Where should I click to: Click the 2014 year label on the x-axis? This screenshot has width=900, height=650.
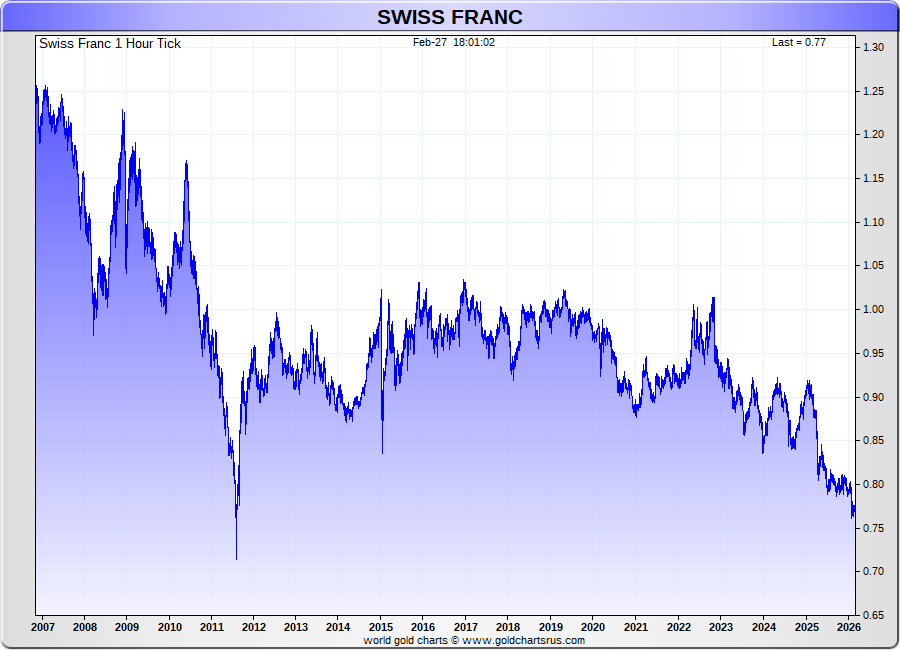tap(338, 627)
